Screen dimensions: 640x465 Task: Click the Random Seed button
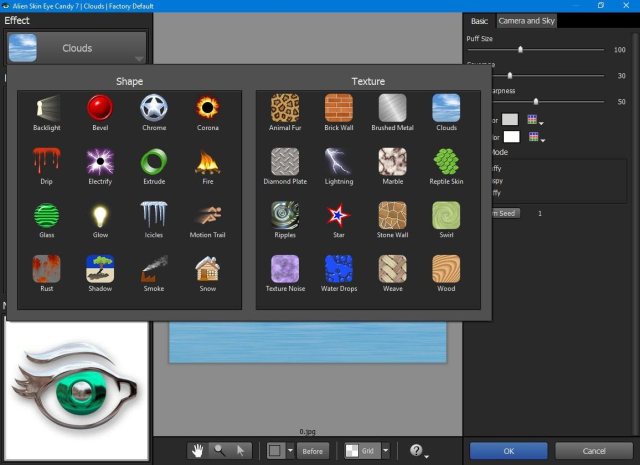point(505,213)
